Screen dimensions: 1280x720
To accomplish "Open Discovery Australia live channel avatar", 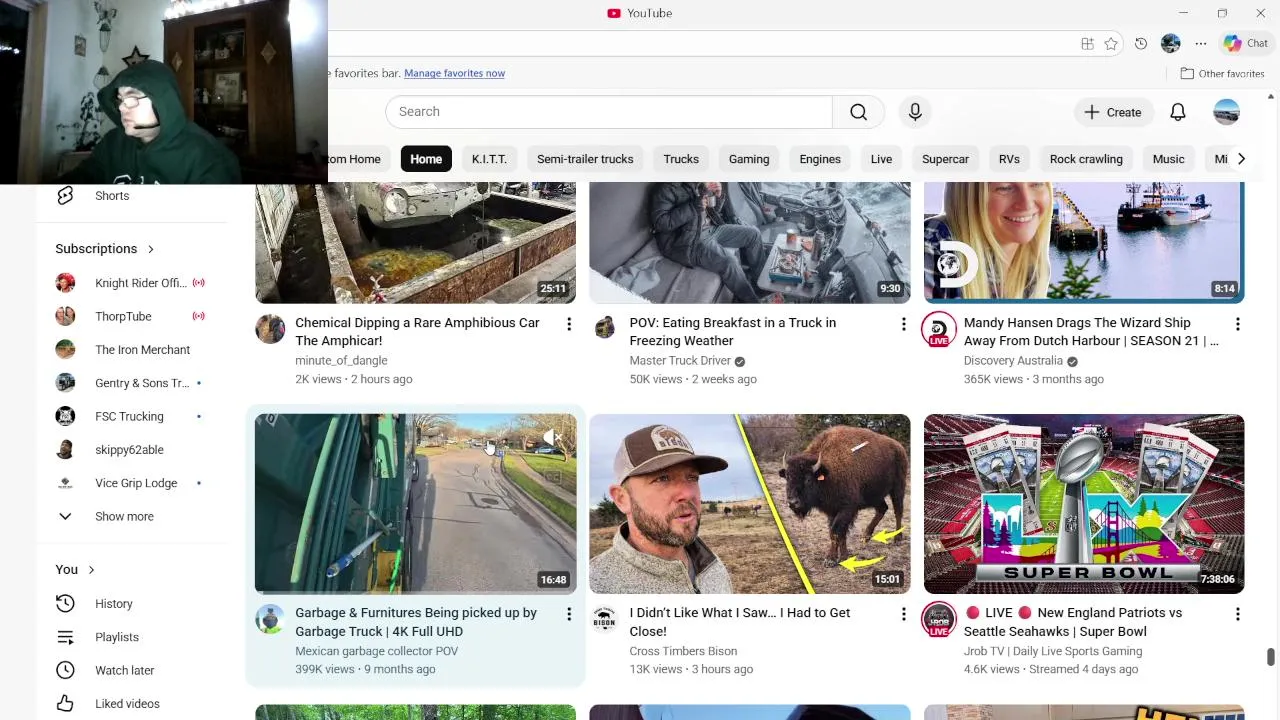I will (938, 330).
